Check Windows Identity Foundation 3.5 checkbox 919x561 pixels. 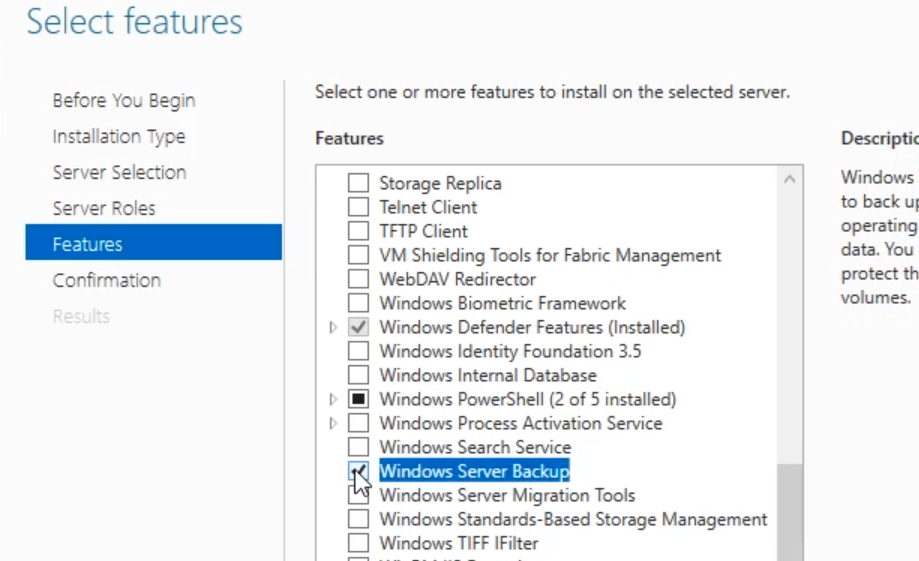click(x=358, y=351)
